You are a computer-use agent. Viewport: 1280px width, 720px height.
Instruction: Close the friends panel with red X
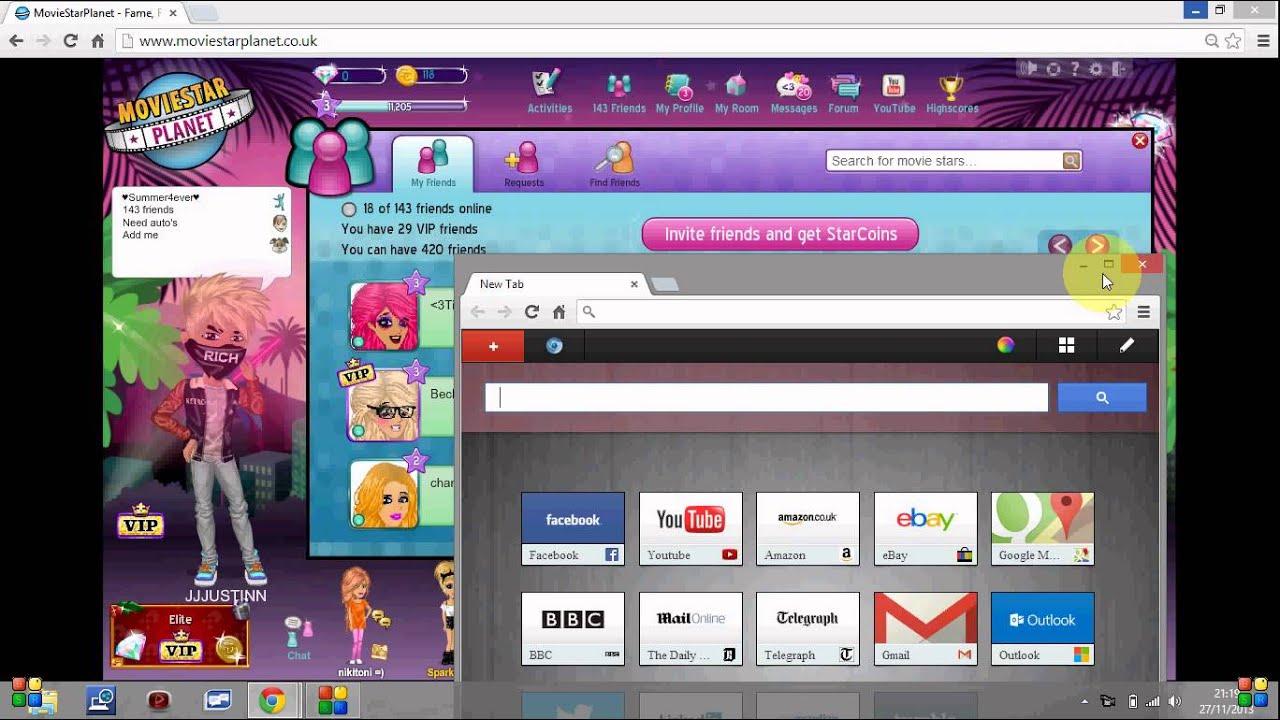tap(1139, 141)
